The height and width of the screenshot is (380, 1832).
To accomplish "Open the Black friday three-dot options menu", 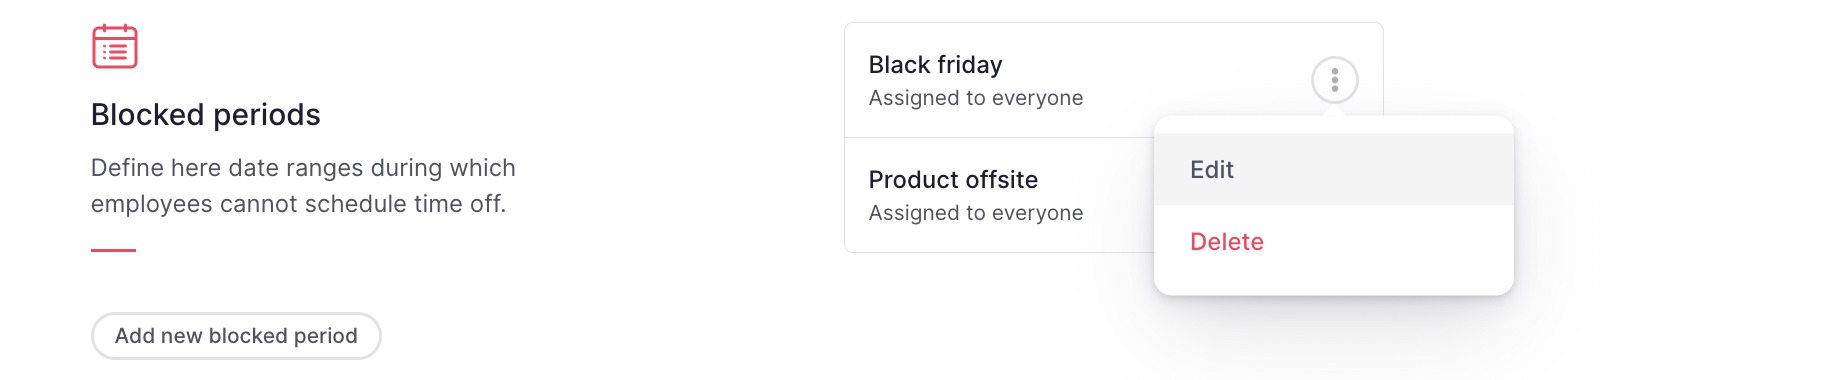I will (x=1334, y=80).
